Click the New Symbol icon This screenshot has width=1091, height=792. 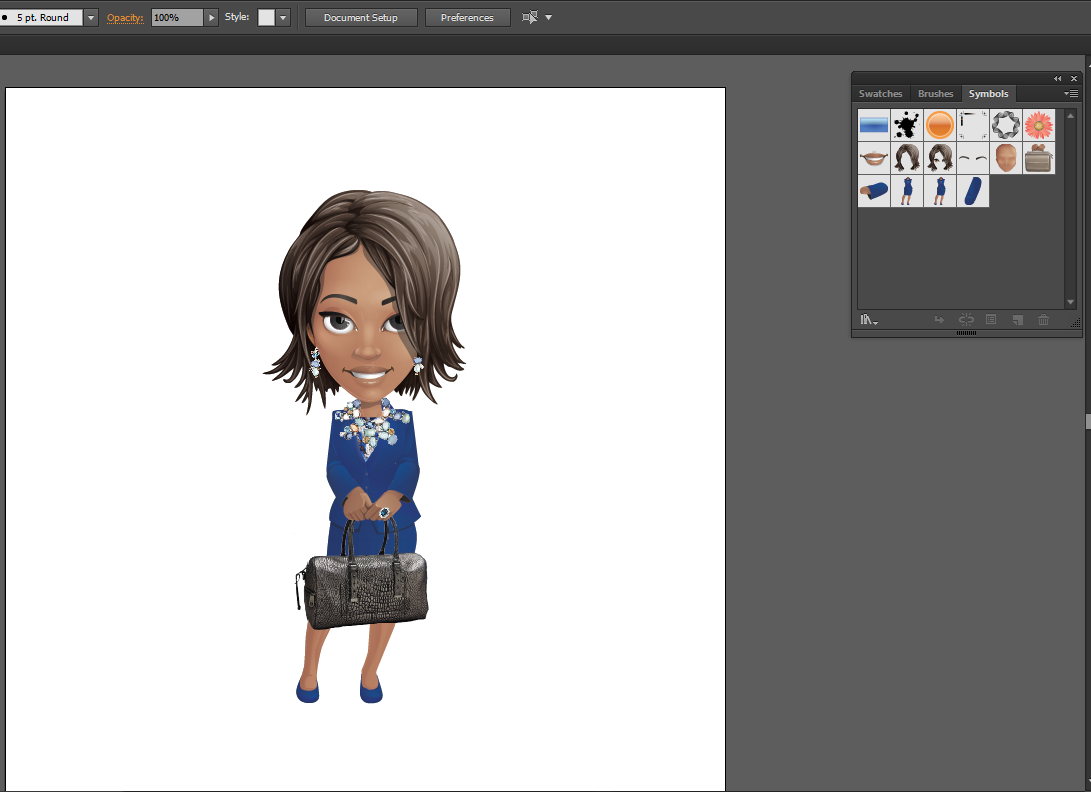coord(1017,320)
